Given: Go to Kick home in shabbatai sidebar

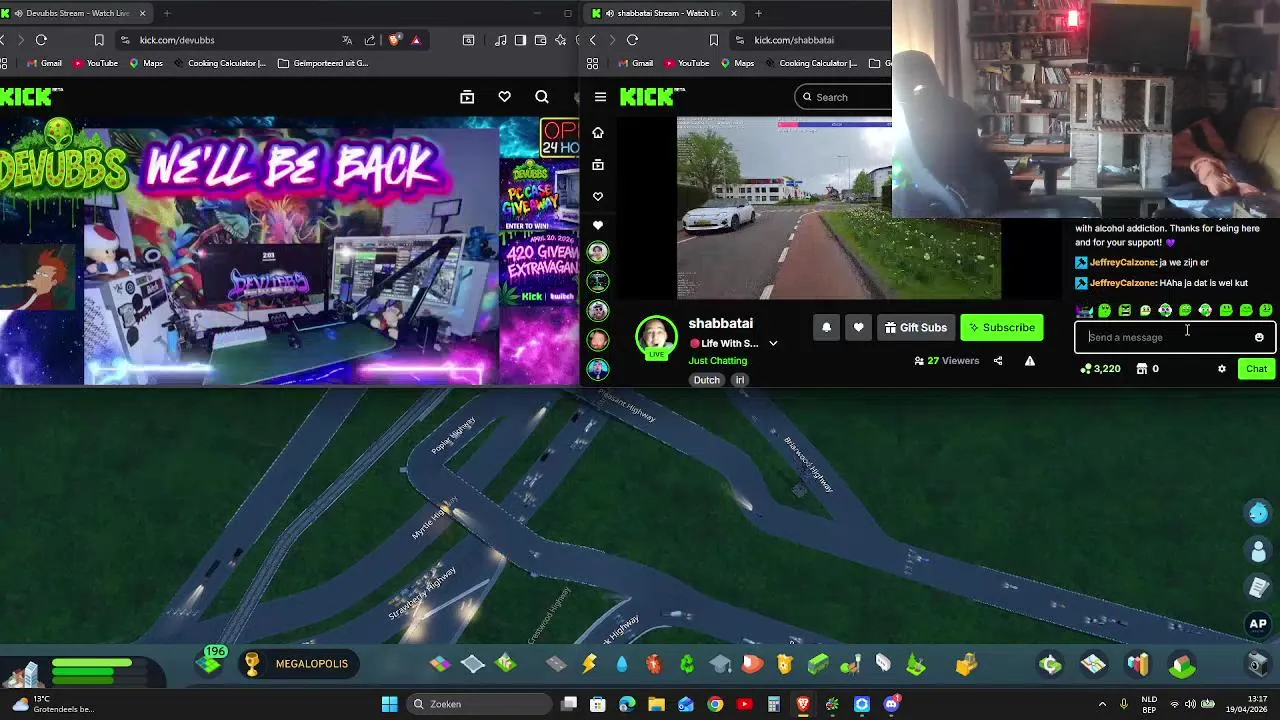Looking at the screenshot, I should tap(598, 132).
